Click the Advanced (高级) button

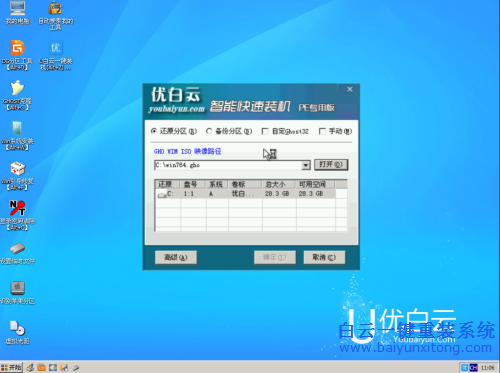pos(176,257)
